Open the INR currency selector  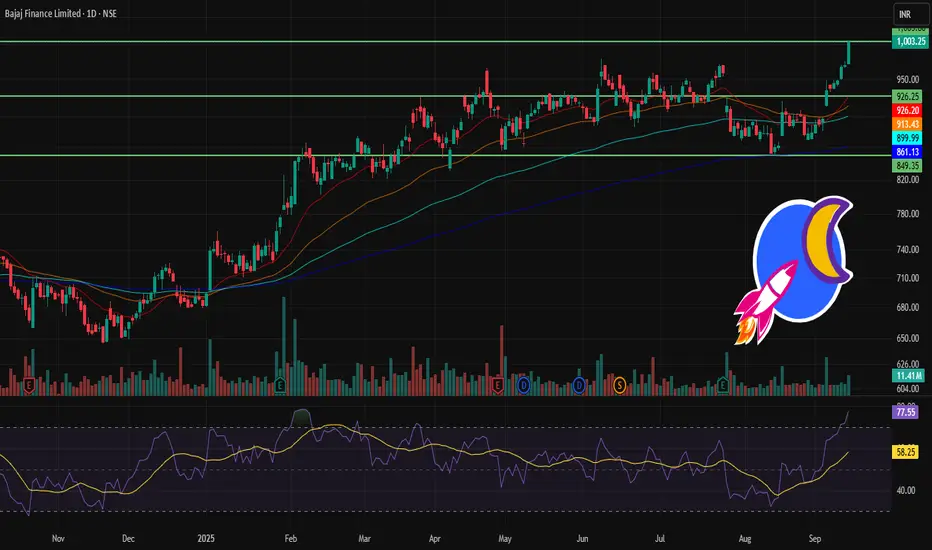click(910, 14)
